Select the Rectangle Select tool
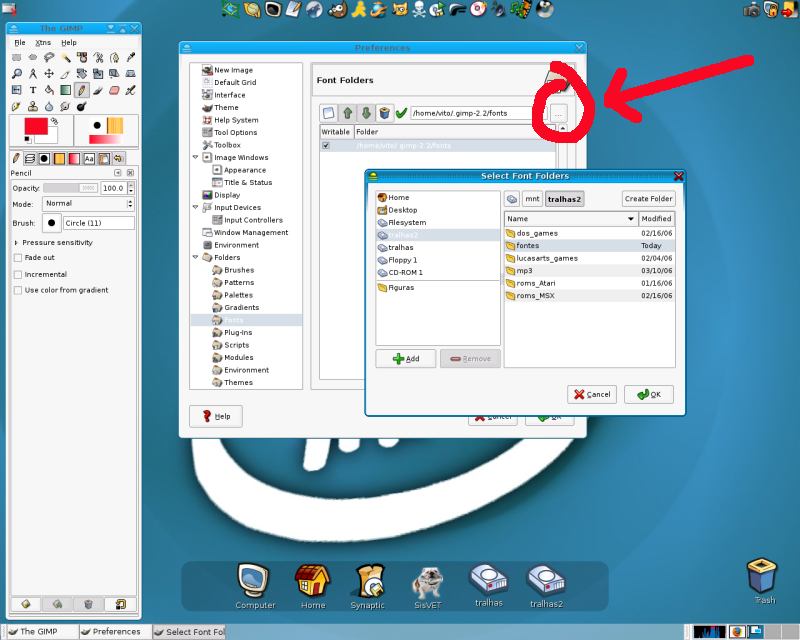This screenshot has width=800, height=640. 16,58
